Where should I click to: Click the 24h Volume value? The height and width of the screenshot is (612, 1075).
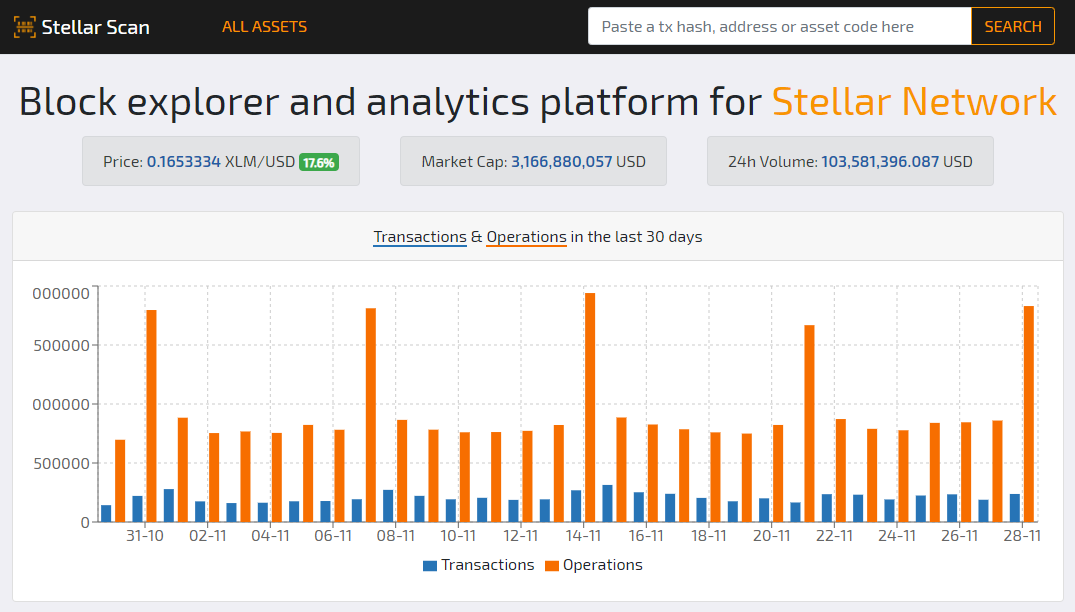pos(880,162)
